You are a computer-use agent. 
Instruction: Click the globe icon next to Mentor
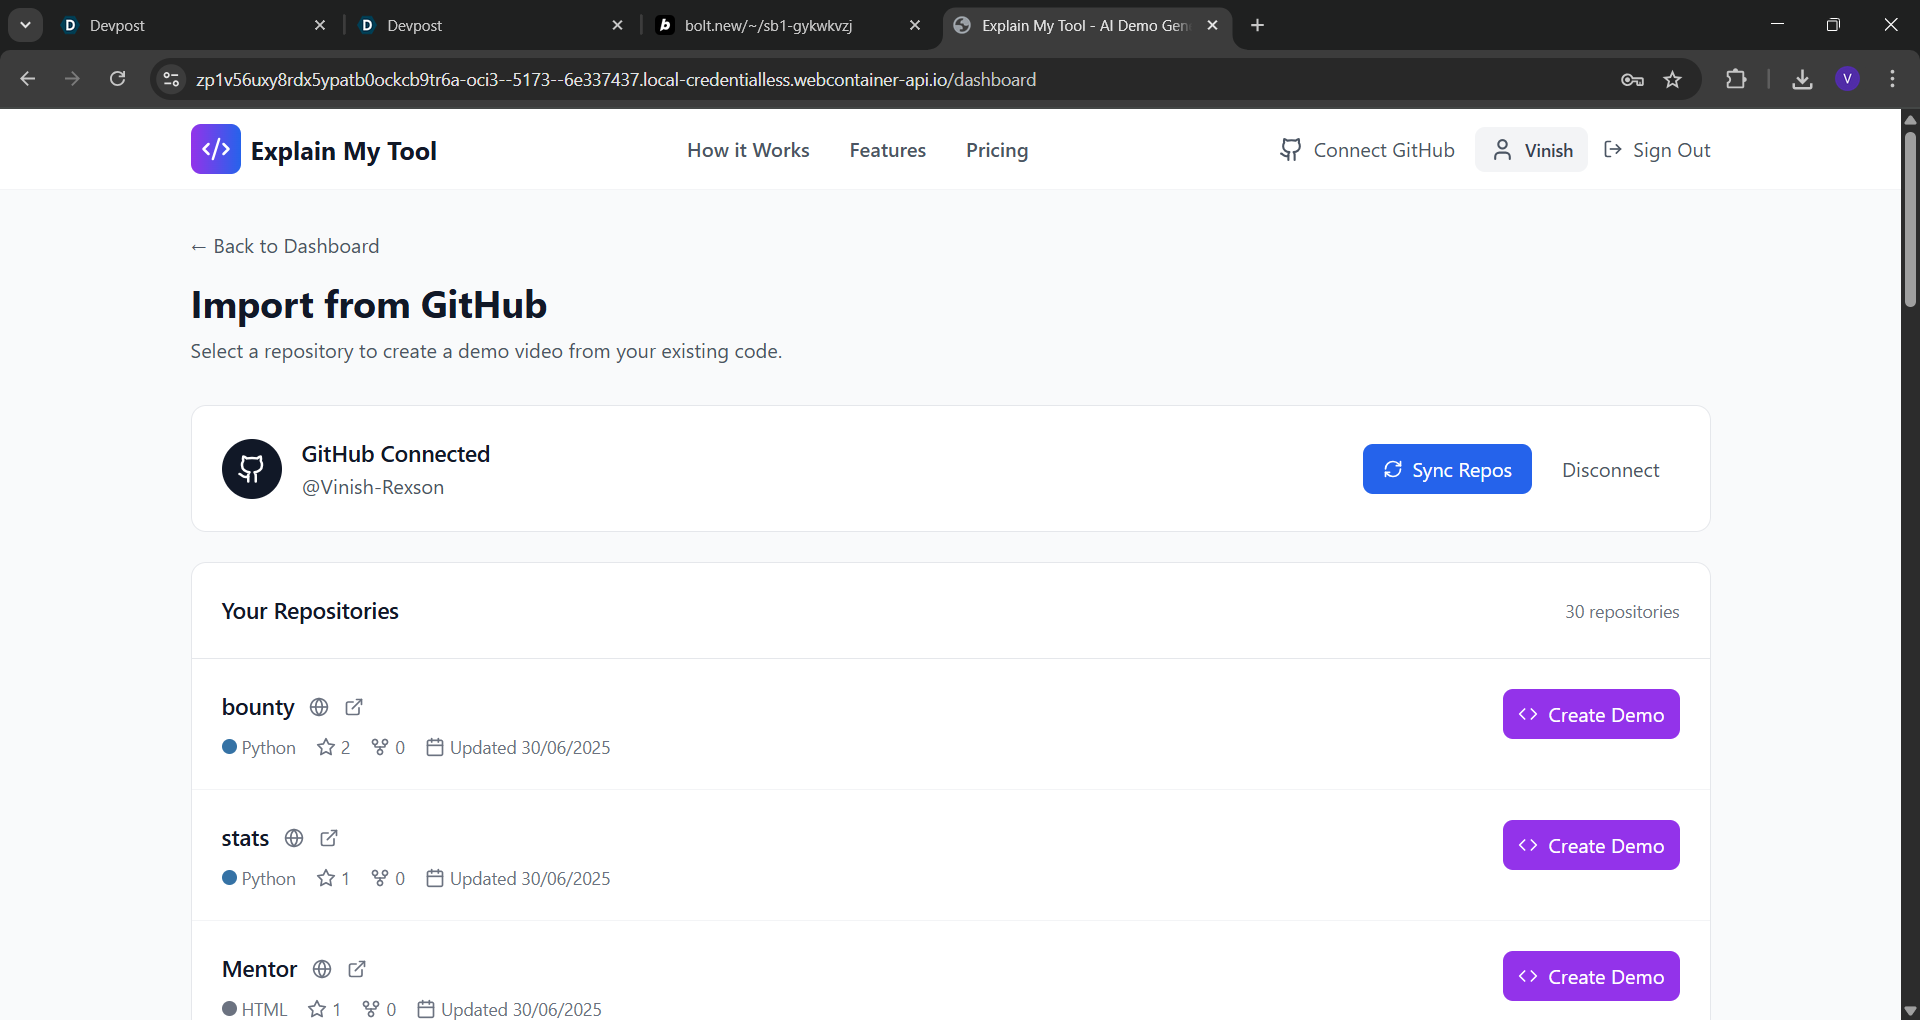click(x=322, y=969)
